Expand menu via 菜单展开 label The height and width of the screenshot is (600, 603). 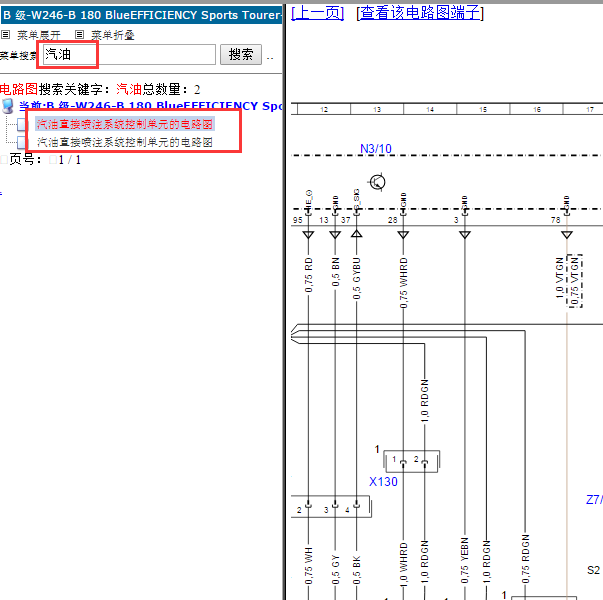pos(39,35)
